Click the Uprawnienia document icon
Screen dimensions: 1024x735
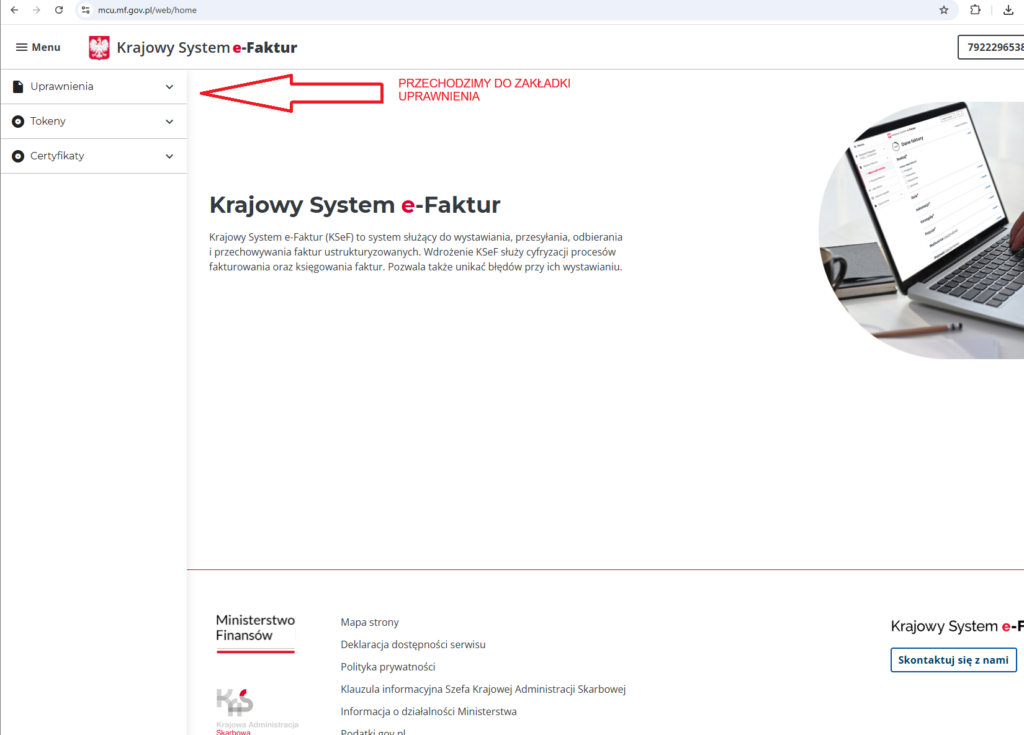18,87
